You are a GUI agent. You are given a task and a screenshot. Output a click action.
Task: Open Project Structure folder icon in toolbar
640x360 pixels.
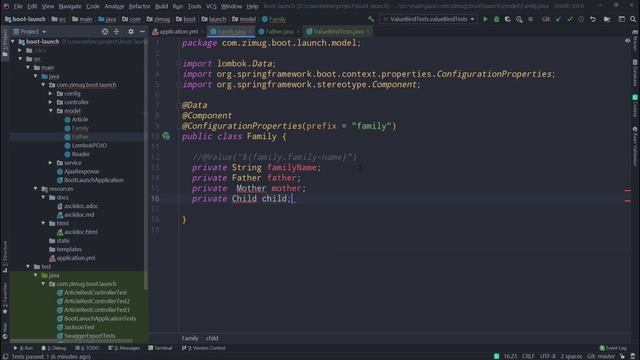pyautogui.click(x=607, y=19)
